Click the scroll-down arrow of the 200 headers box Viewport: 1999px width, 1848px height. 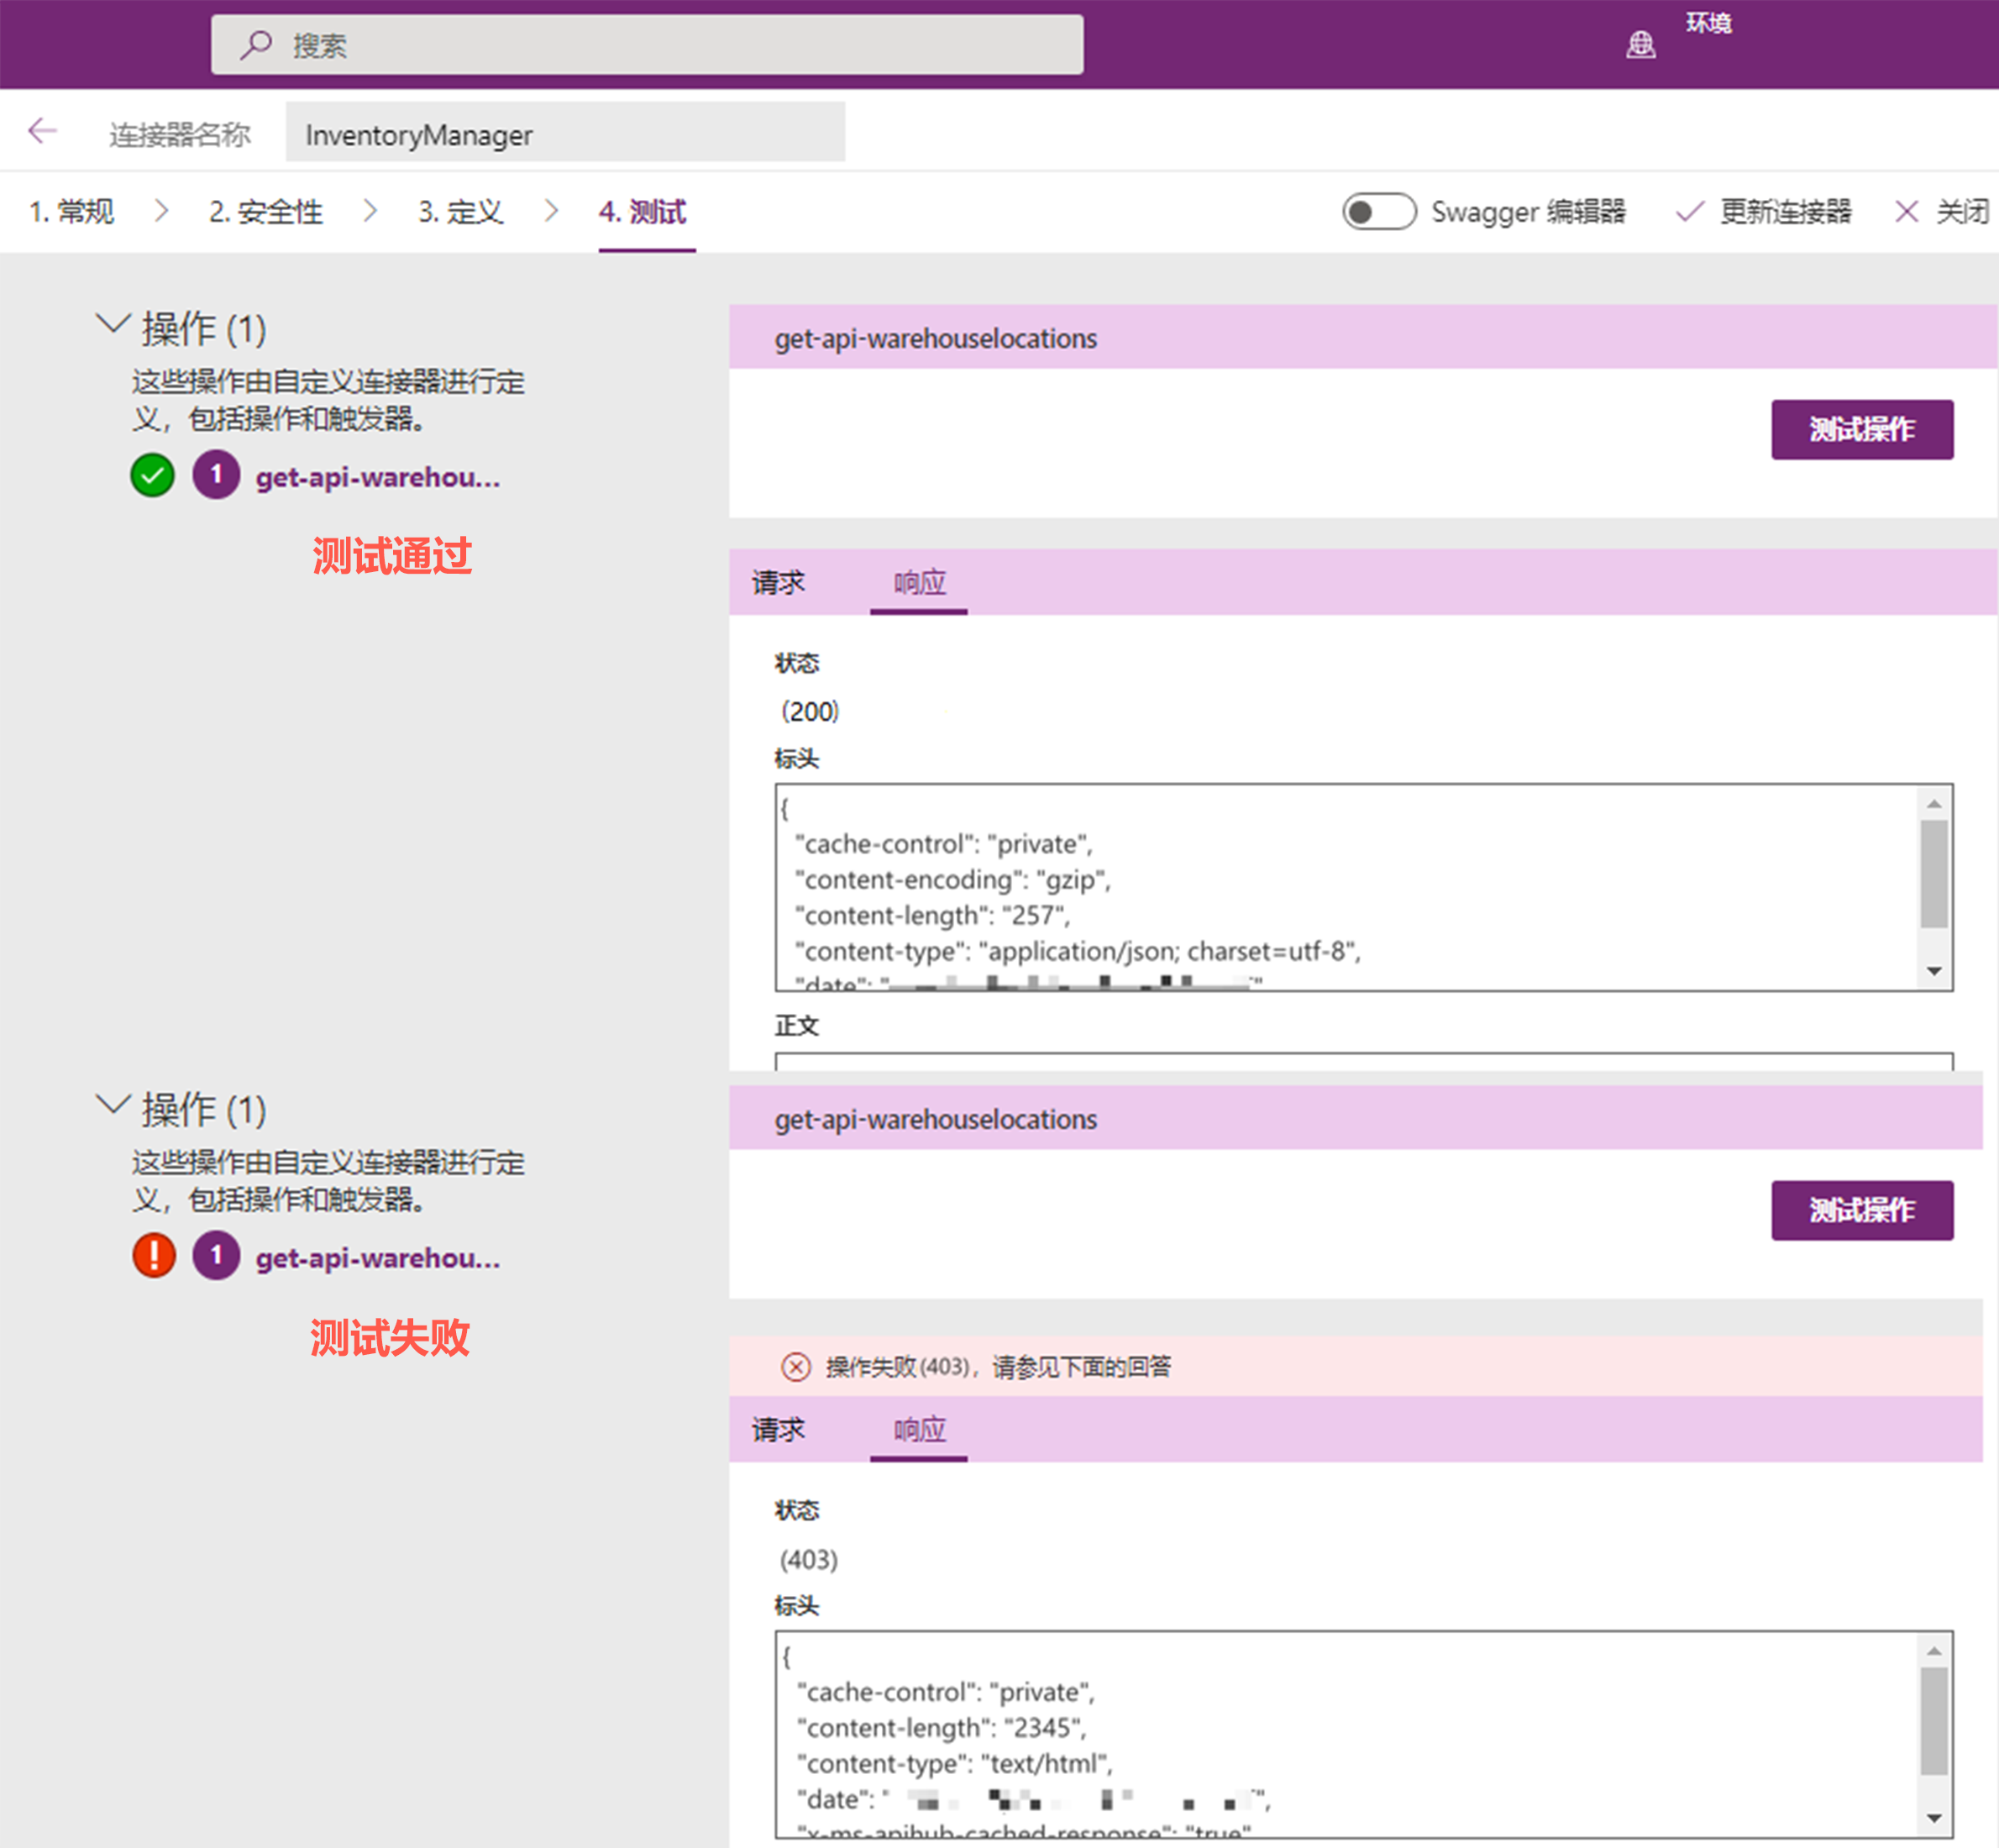1934,971
